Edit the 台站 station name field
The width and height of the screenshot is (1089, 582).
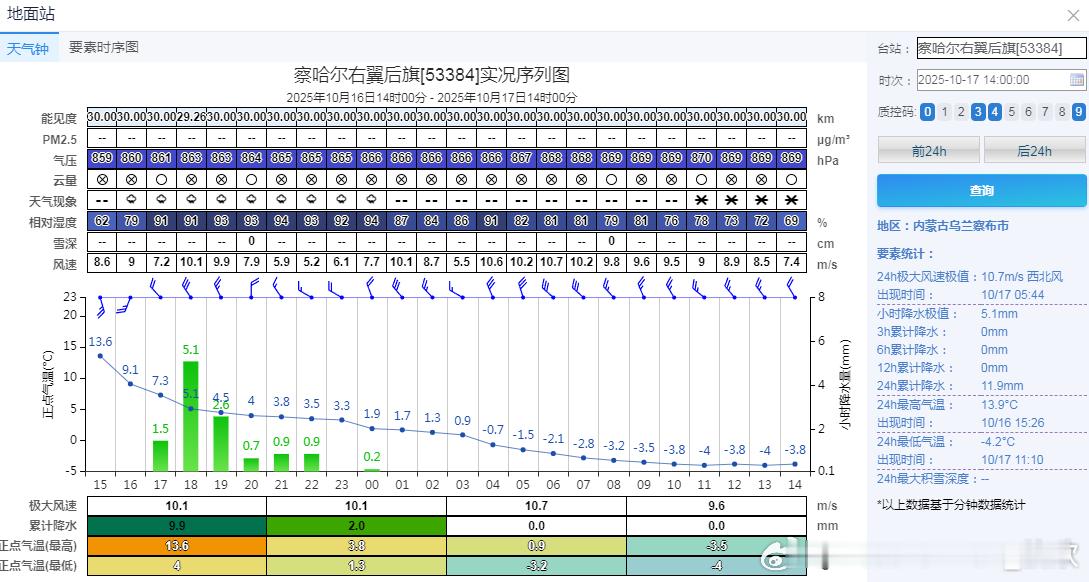[x=1001, y=48]
